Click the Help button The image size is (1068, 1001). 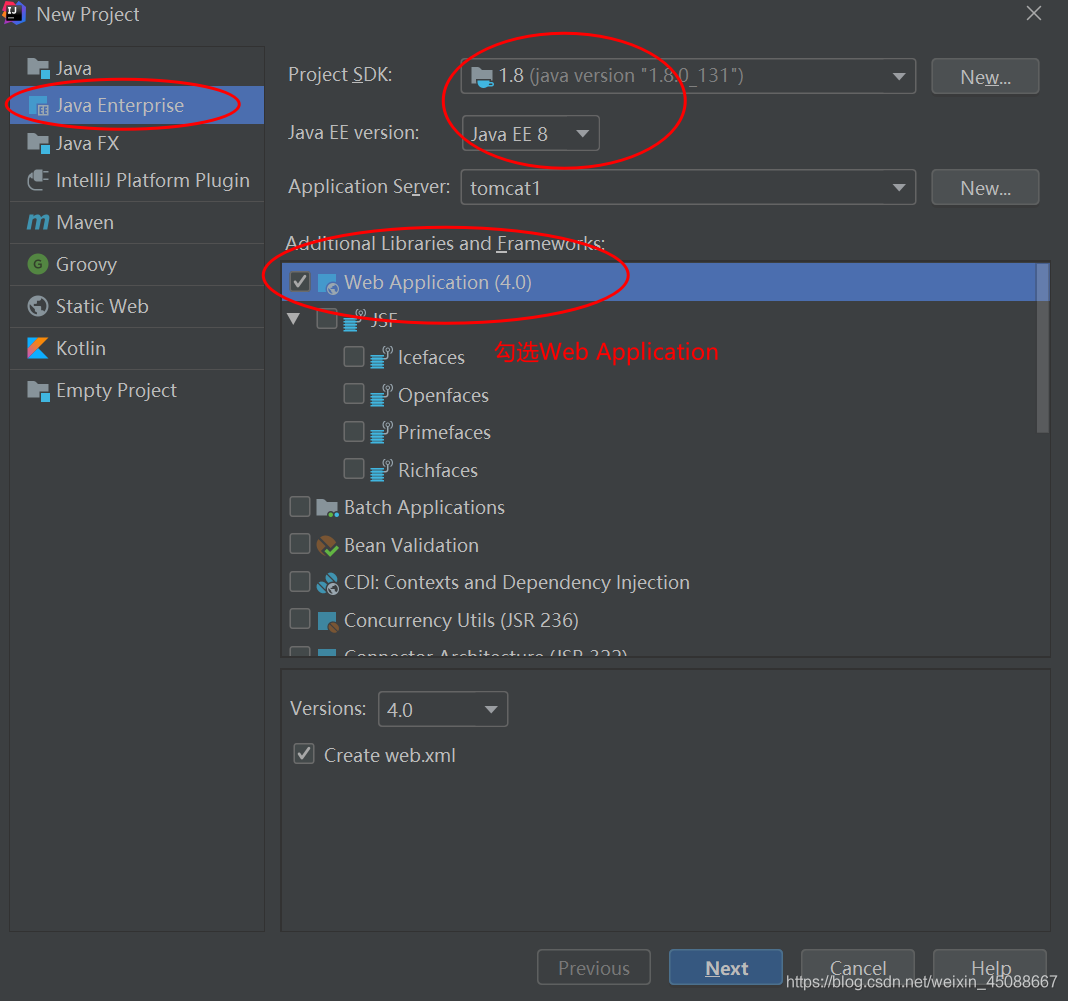click(x=990, y=967)
